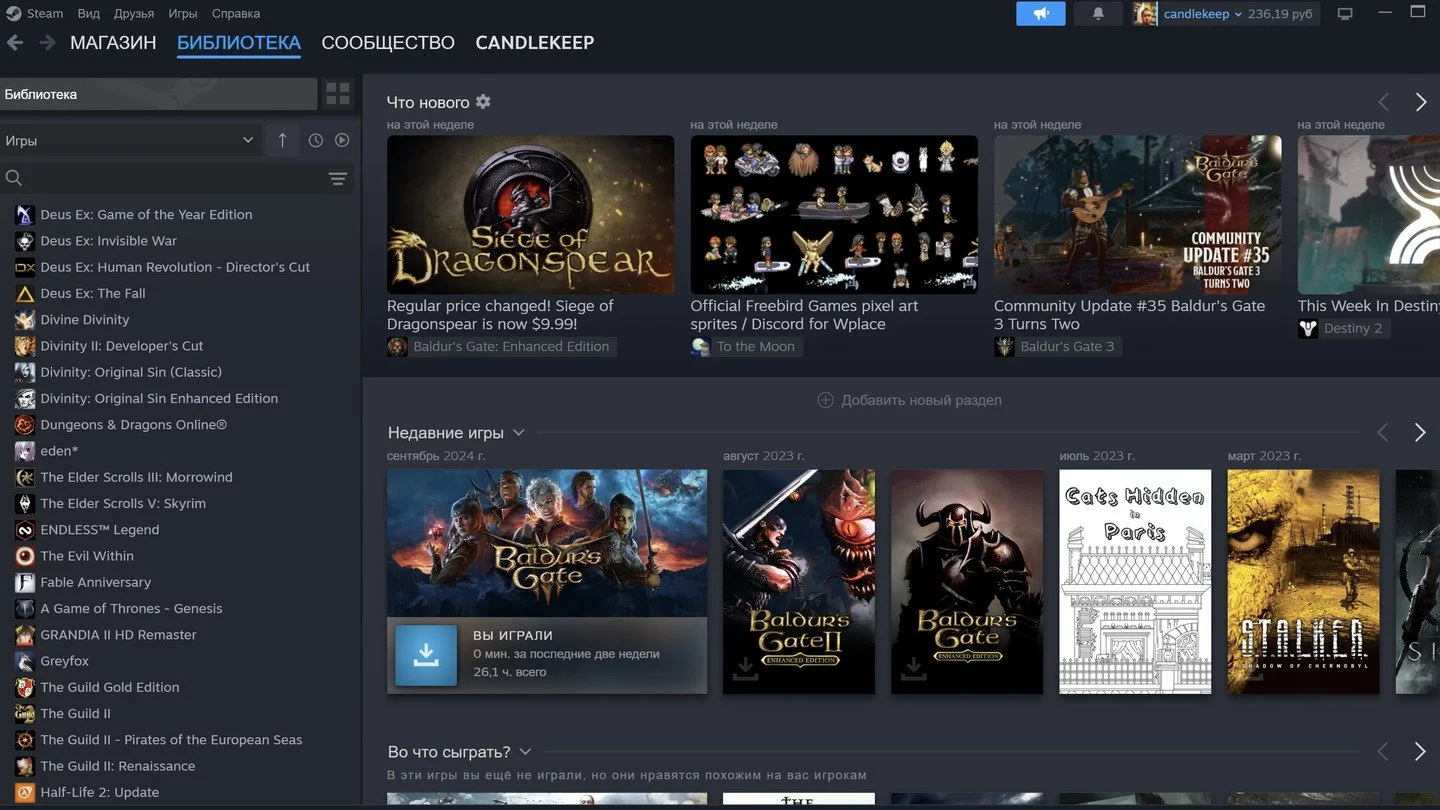Image resolution: width=1440 pixels, height=810 pixels.
Task: Click download icon on Baldur's Gate II card
Action: pos(745,668)
